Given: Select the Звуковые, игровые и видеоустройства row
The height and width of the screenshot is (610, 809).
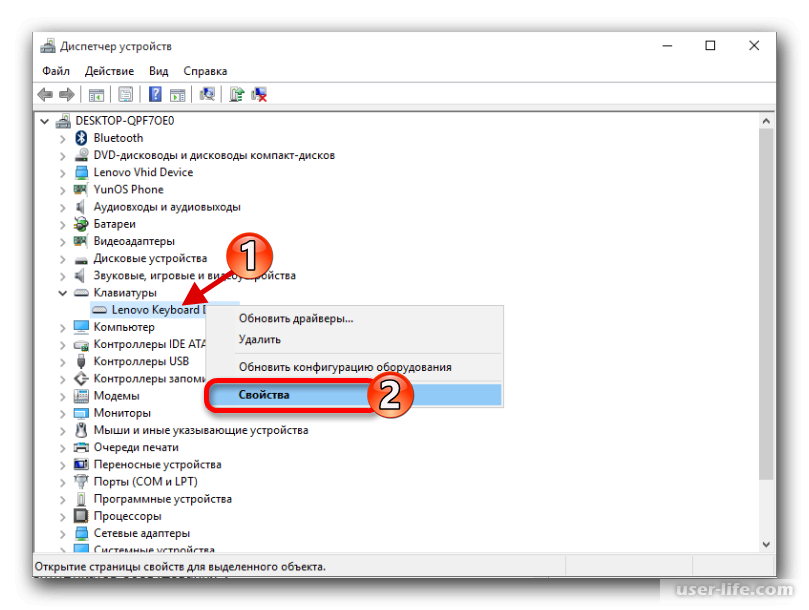Looking at the screenshot, I should pyautogui.click(x=194, y=276).
